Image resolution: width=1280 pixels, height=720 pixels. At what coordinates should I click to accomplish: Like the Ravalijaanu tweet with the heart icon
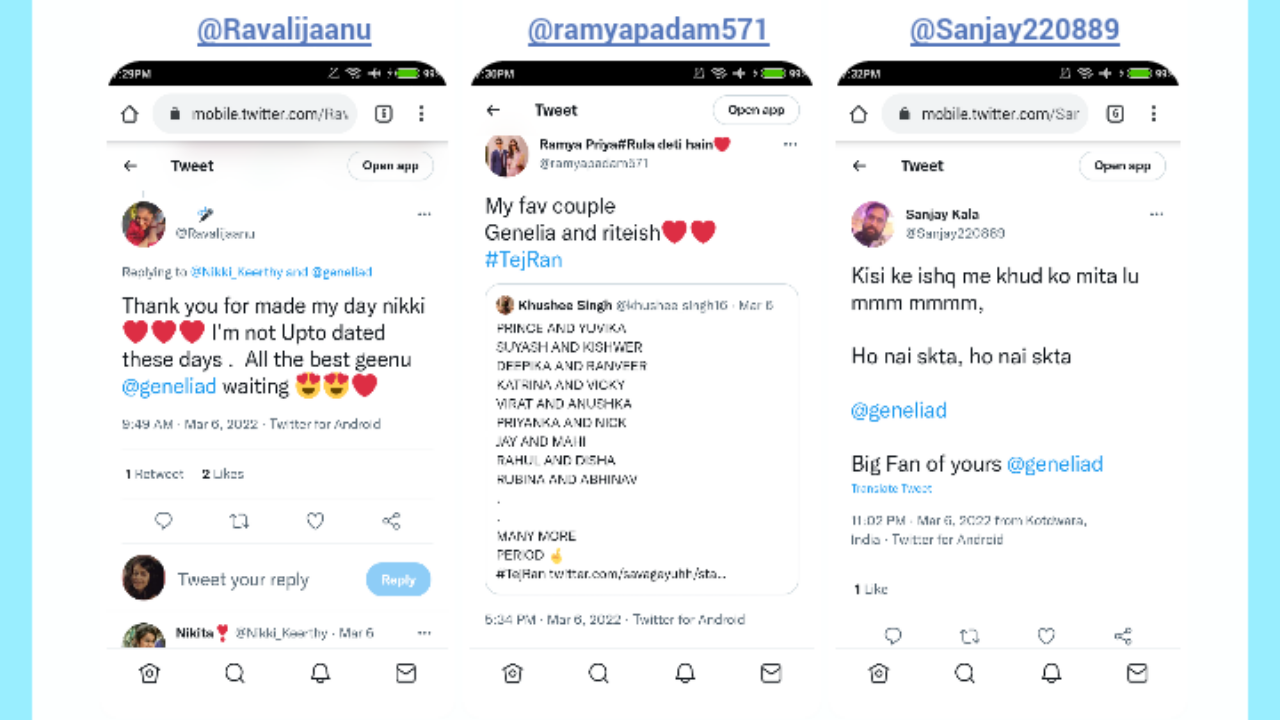click(315, 521)
